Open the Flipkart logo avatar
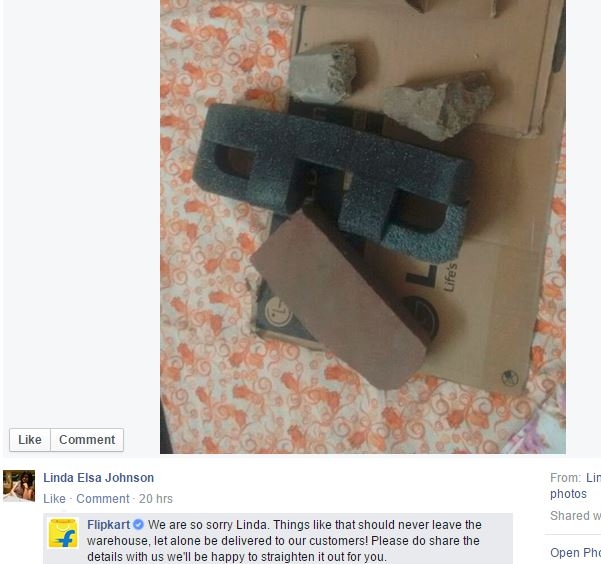The width and height of the screenshot is (601, 564). point(63,533)
